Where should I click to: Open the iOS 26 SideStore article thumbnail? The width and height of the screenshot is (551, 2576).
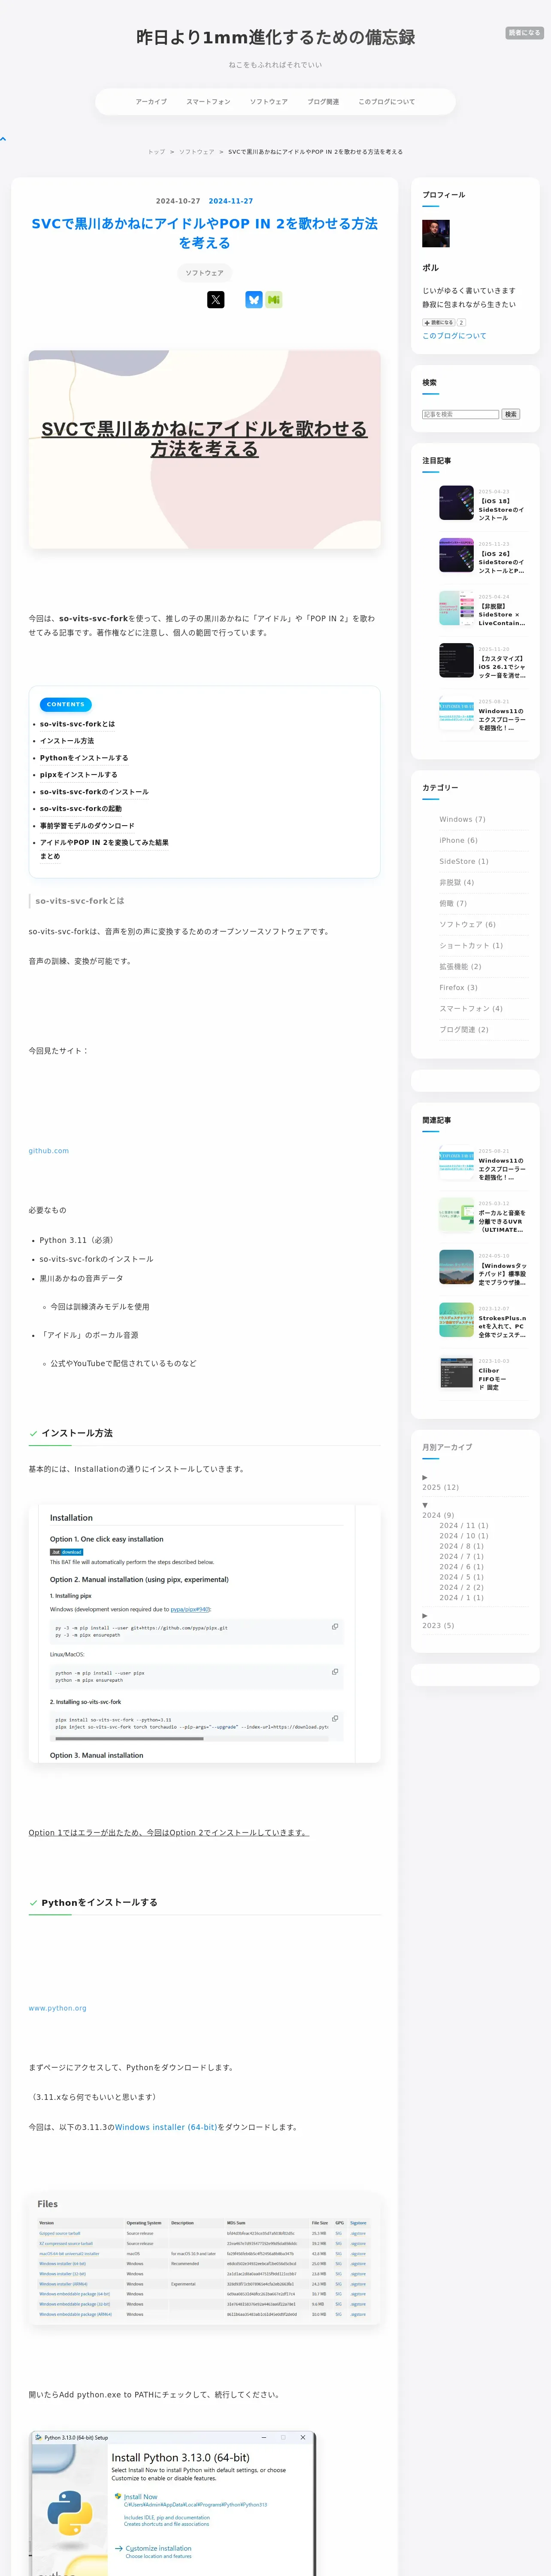click(456, 555)
